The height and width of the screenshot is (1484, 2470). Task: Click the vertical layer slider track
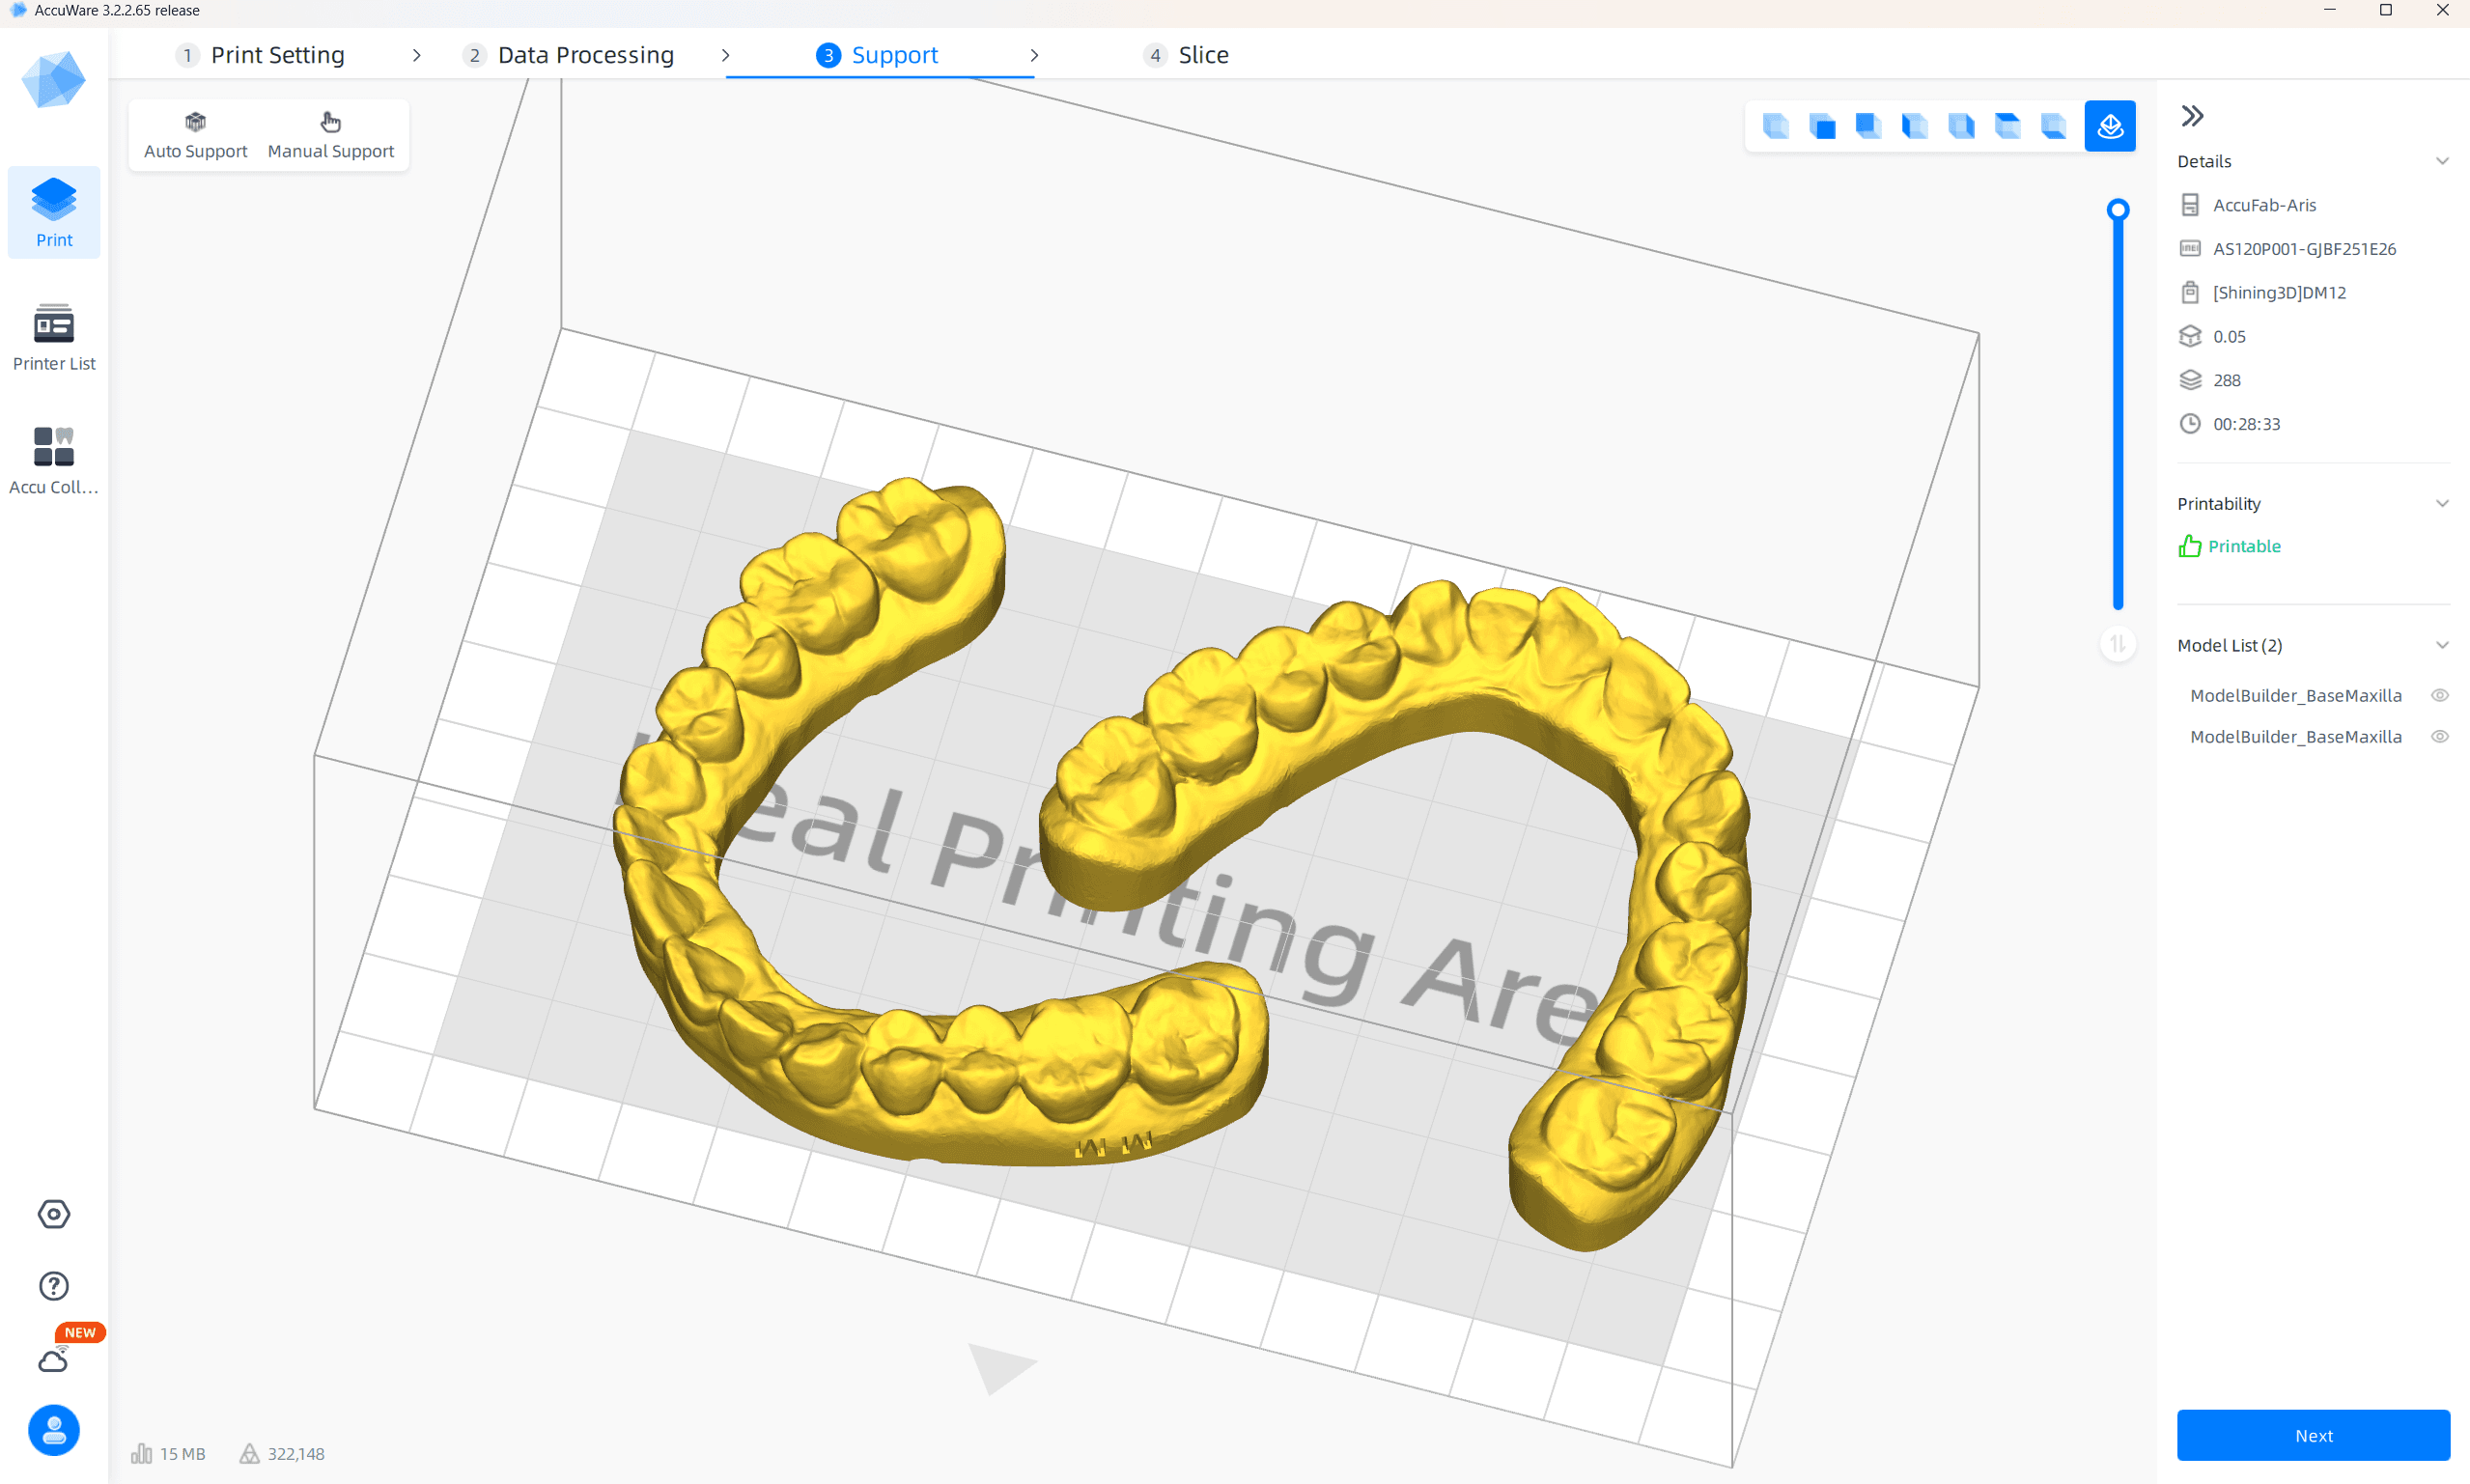(x=2117, y=410)
